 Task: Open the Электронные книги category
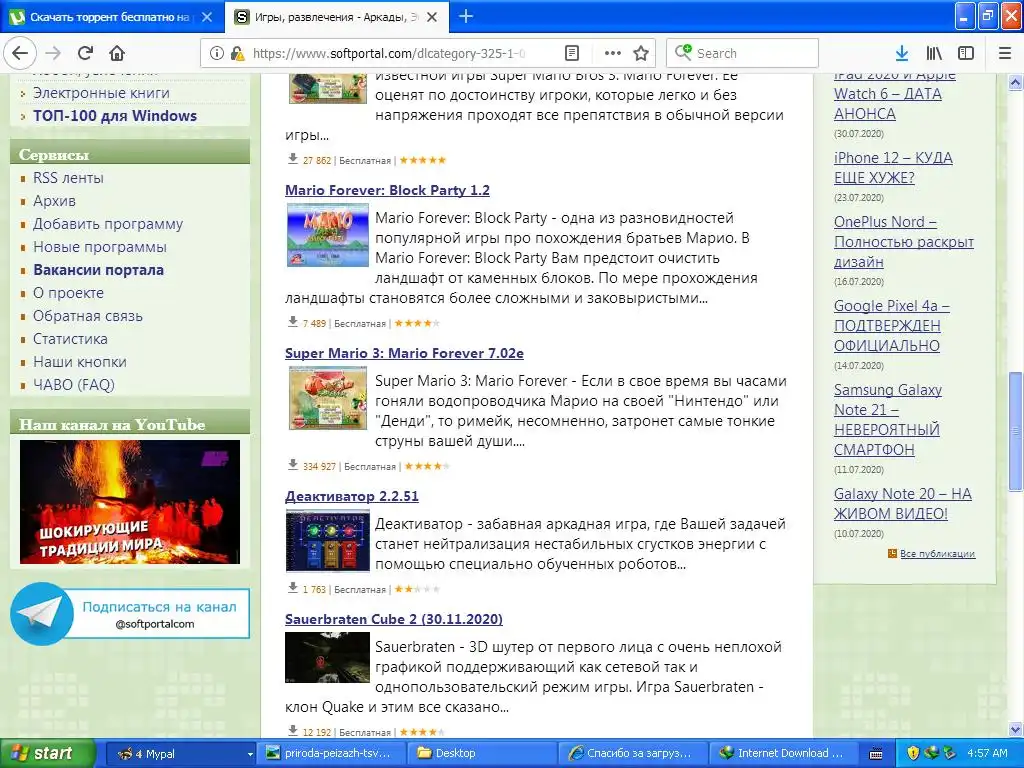point(101,93)
